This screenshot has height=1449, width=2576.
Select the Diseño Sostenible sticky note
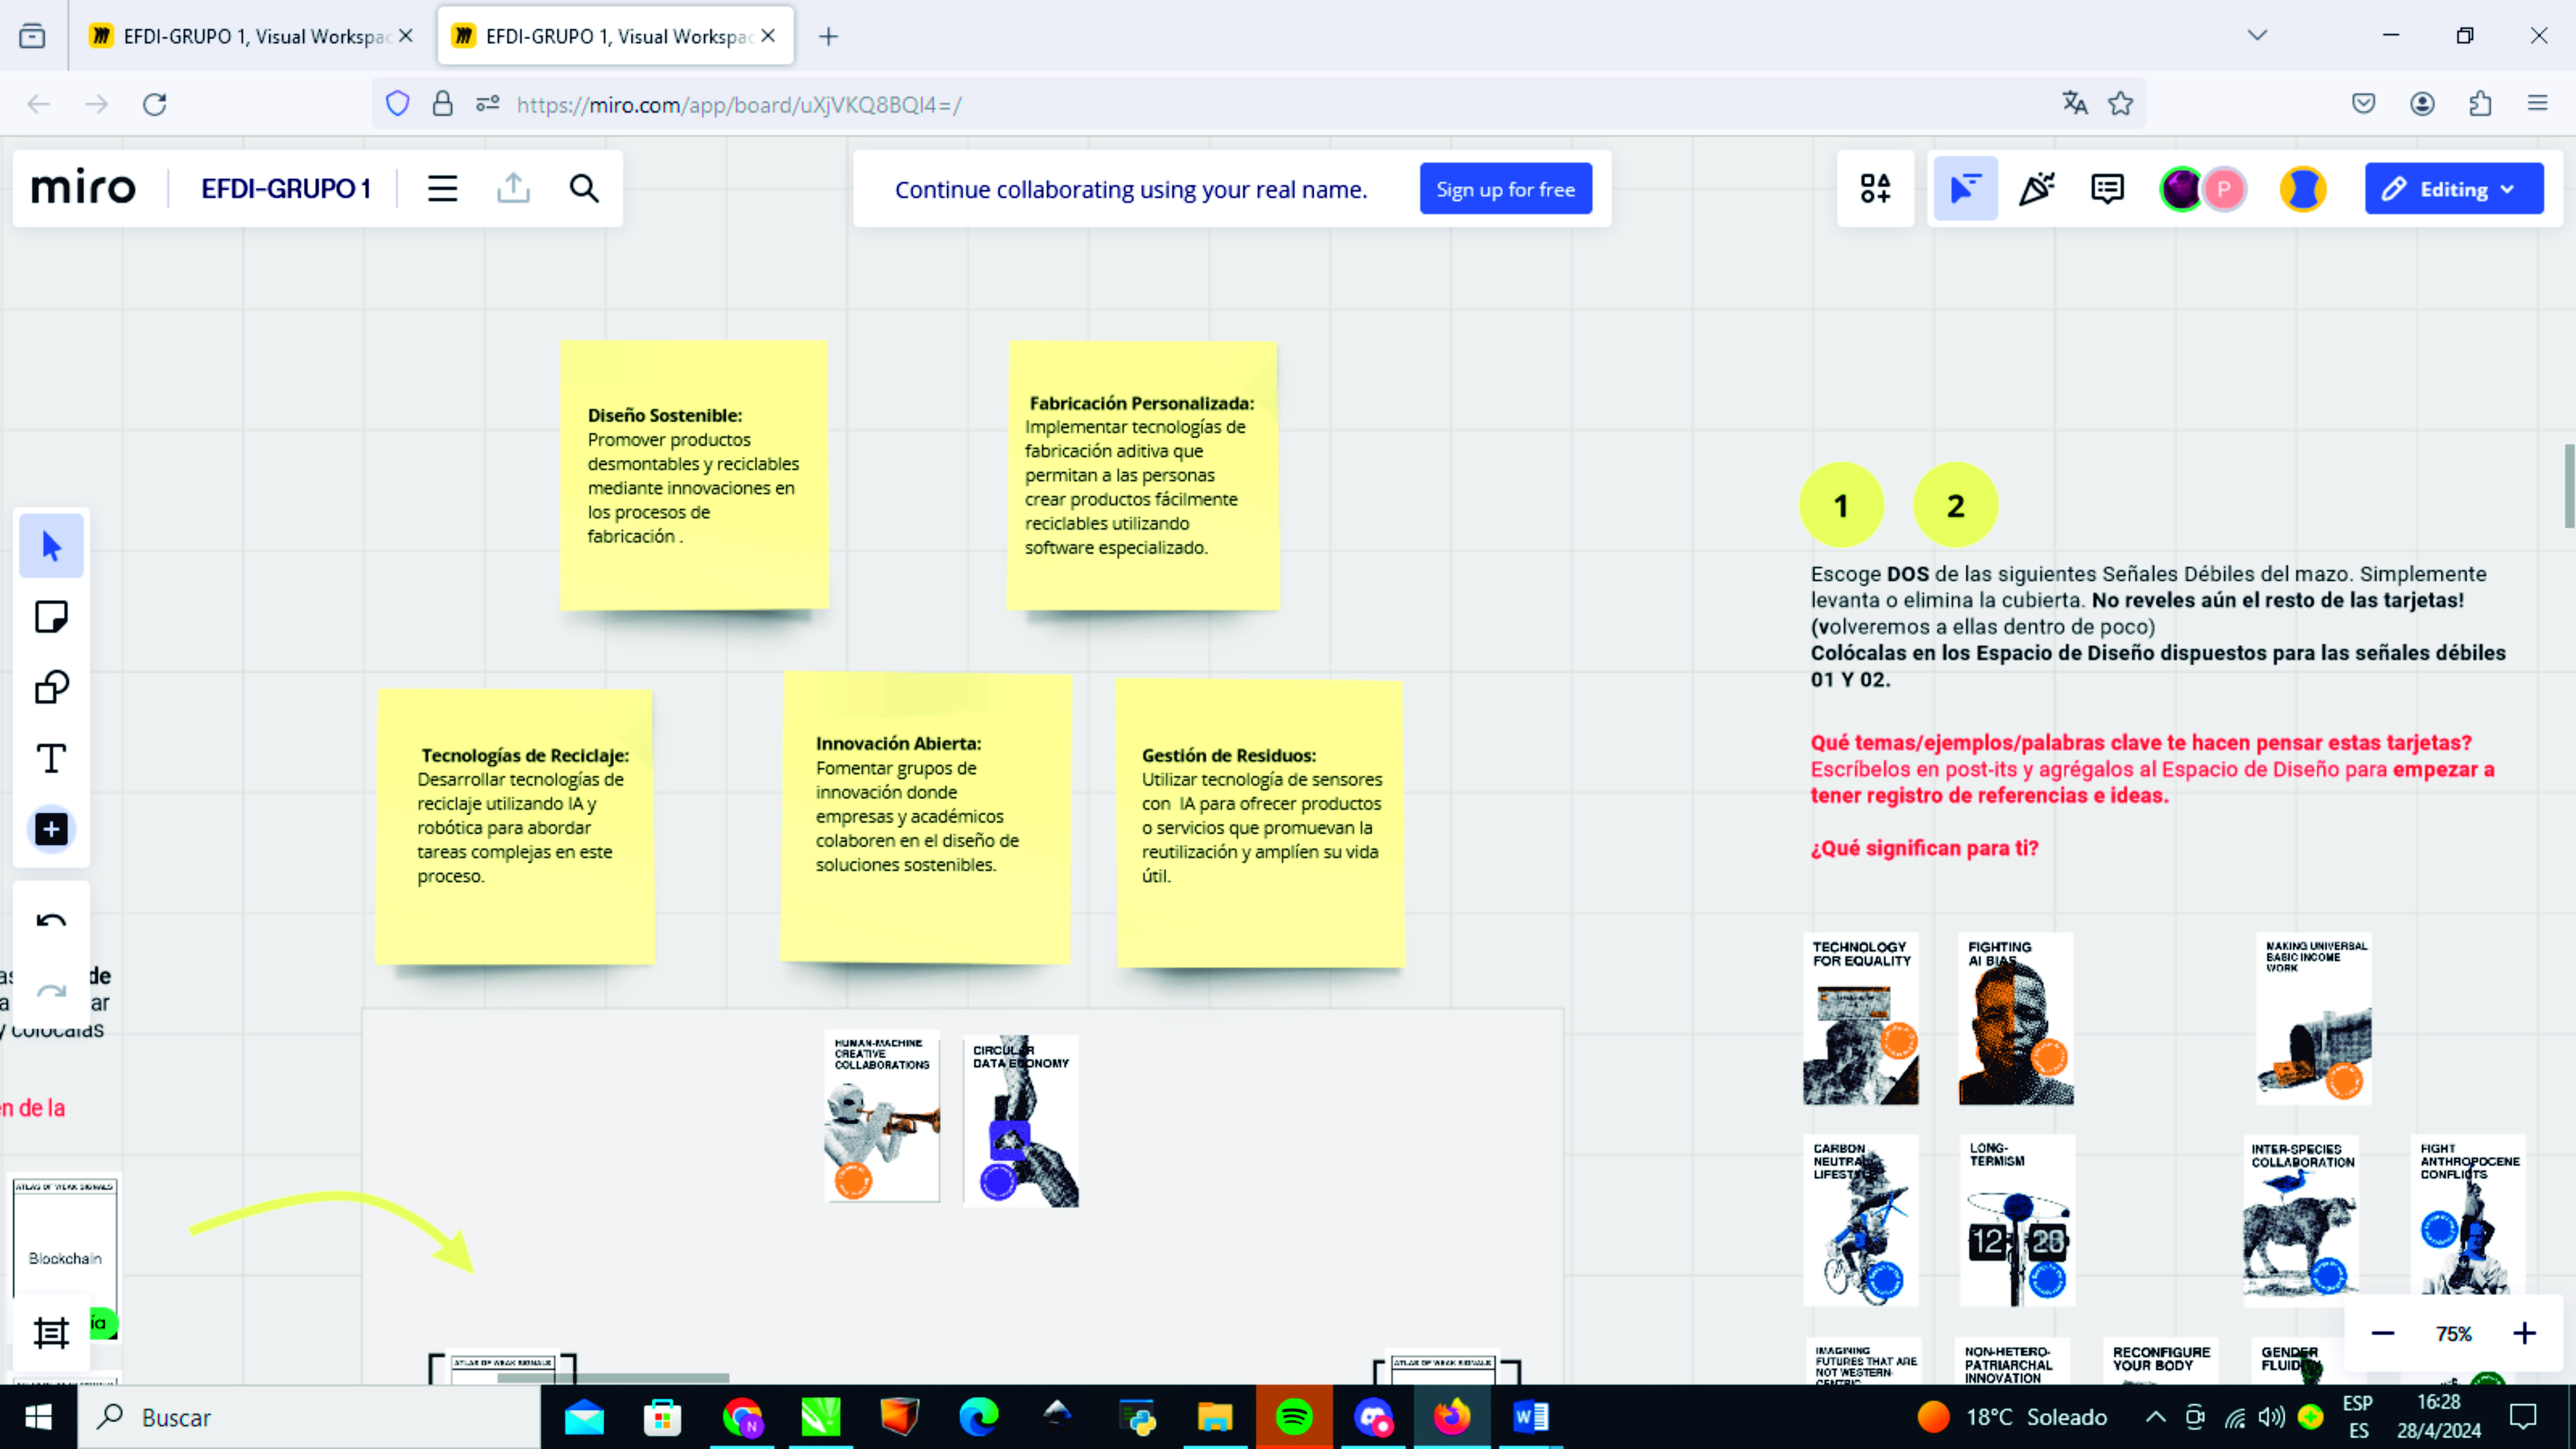click(x=694, y=475)
